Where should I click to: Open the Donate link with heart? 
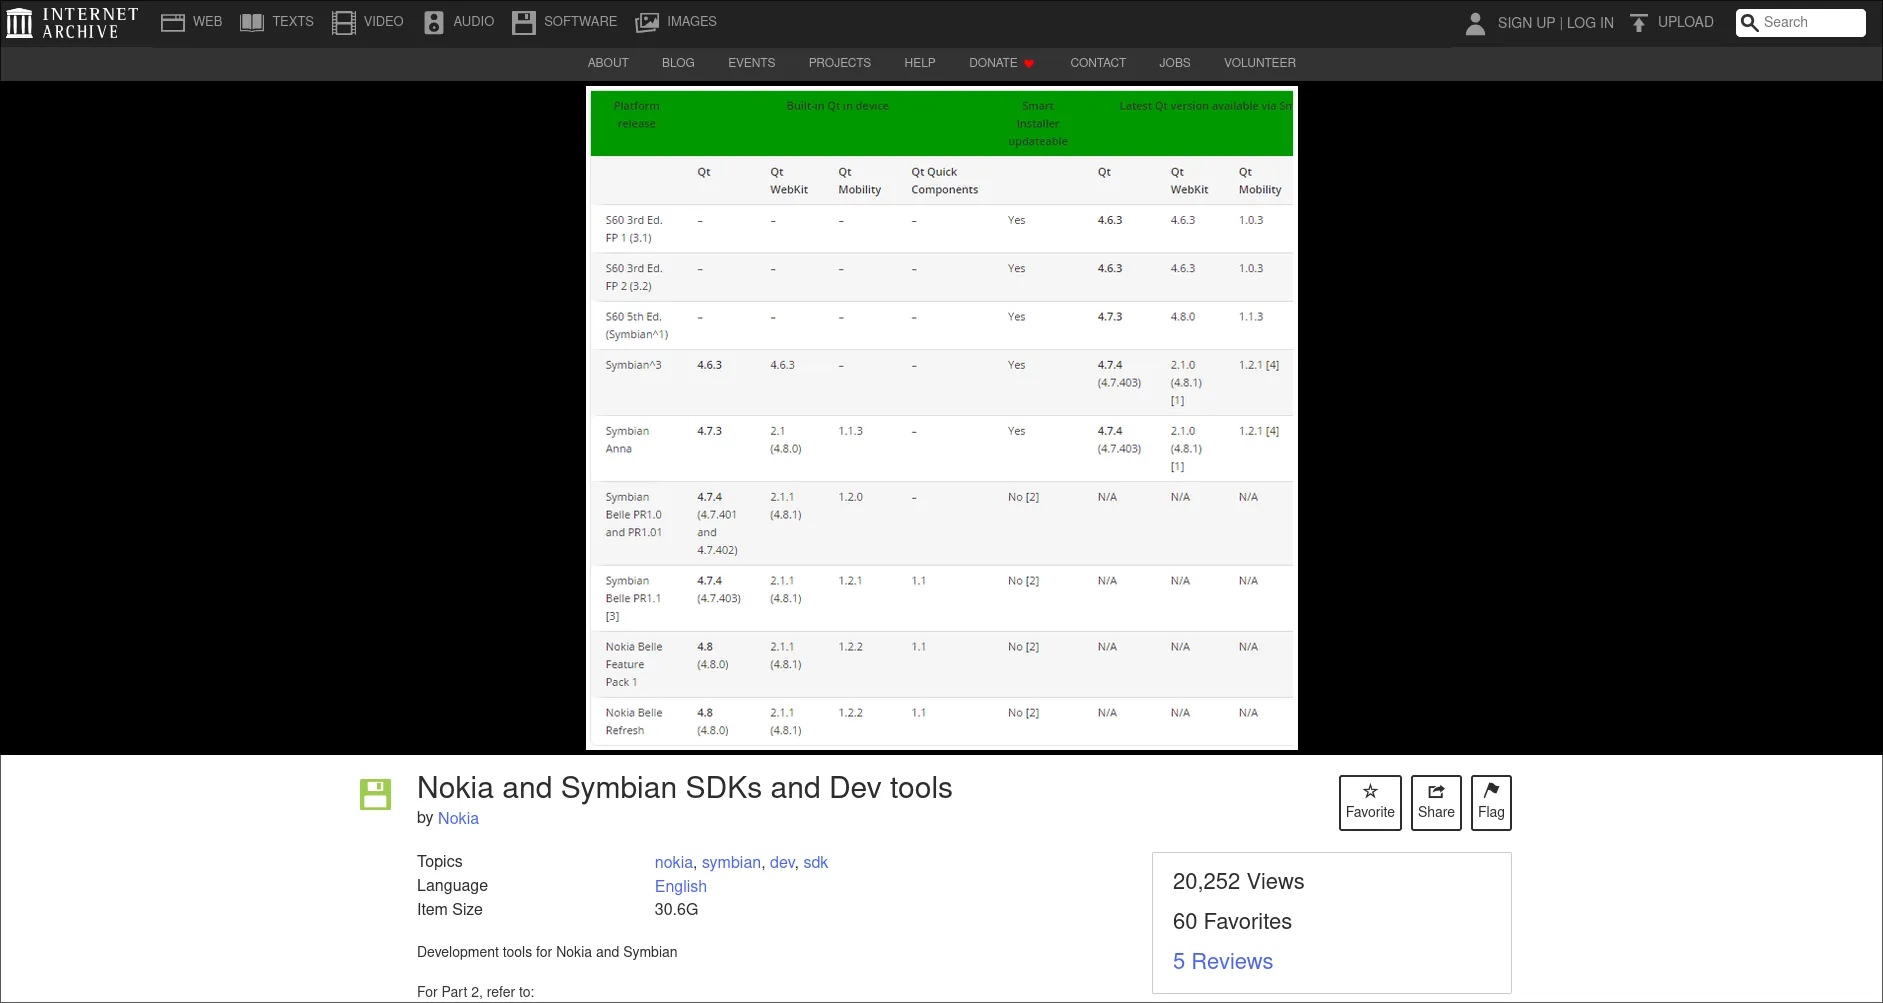(x=1001, y=63)
